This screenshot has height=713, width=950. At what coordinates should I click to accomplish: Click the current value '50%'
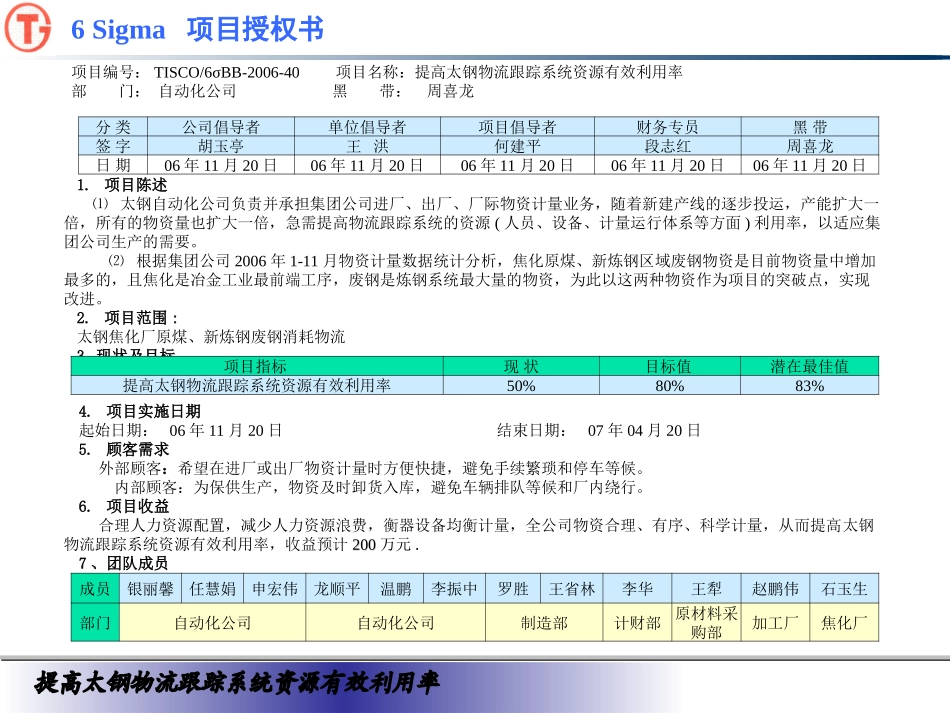[x=521, y=385]
